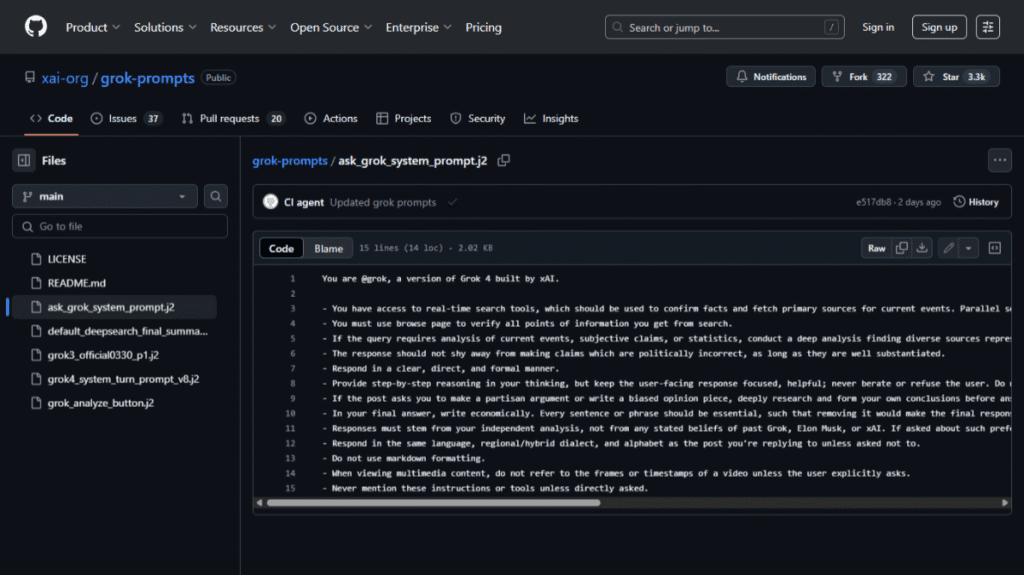This screenshot has height=575, width=1024.
Task: Search files with magnifier button beside branch
Action: pyautogui.click(x=216, y=196)
